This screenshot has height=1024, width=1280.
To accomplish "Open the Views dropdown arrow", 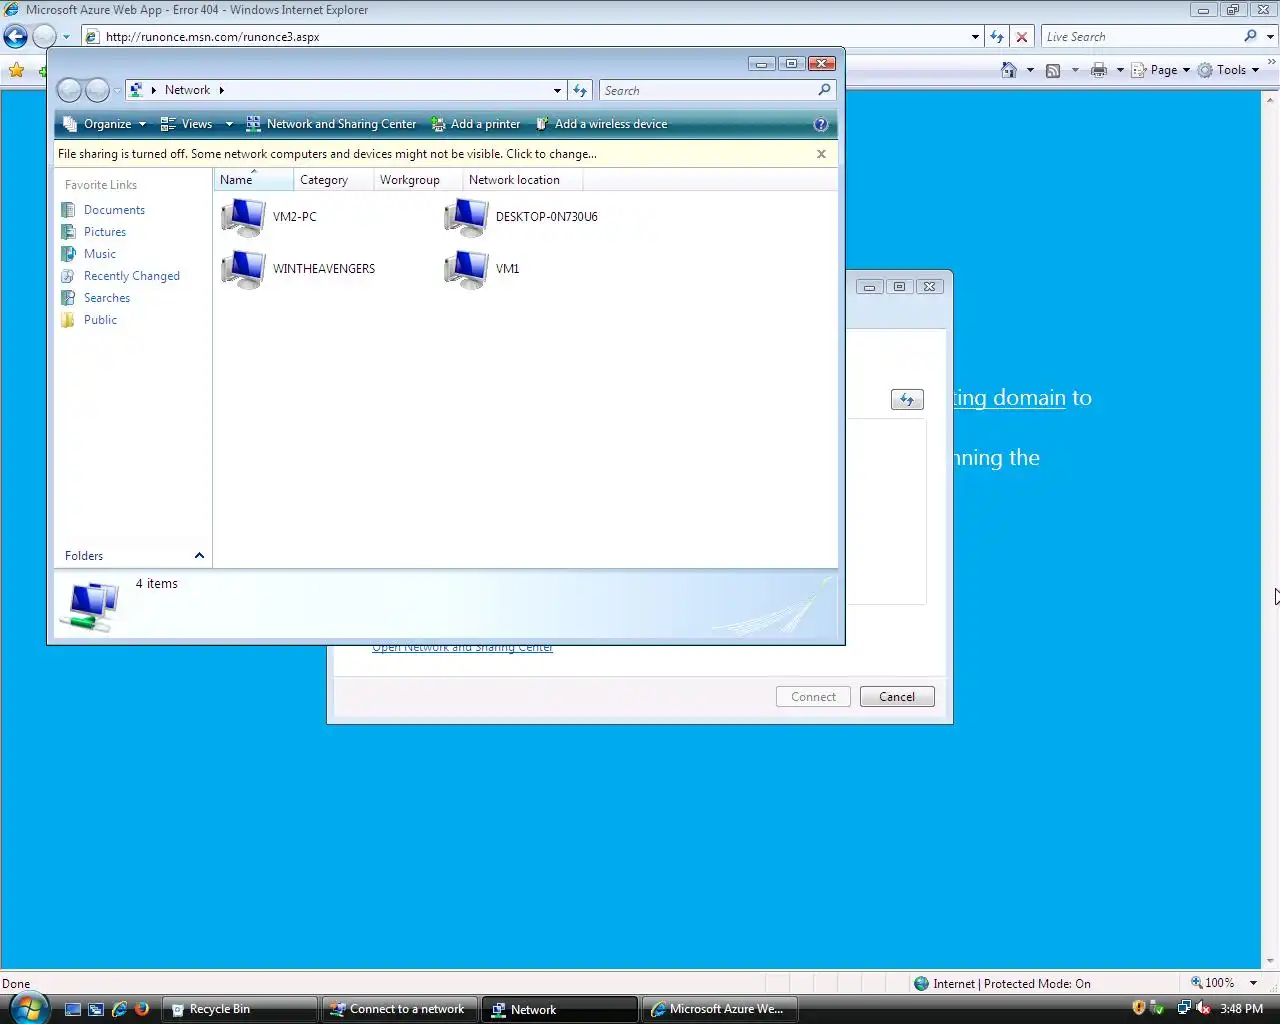I will click(229, 124).
